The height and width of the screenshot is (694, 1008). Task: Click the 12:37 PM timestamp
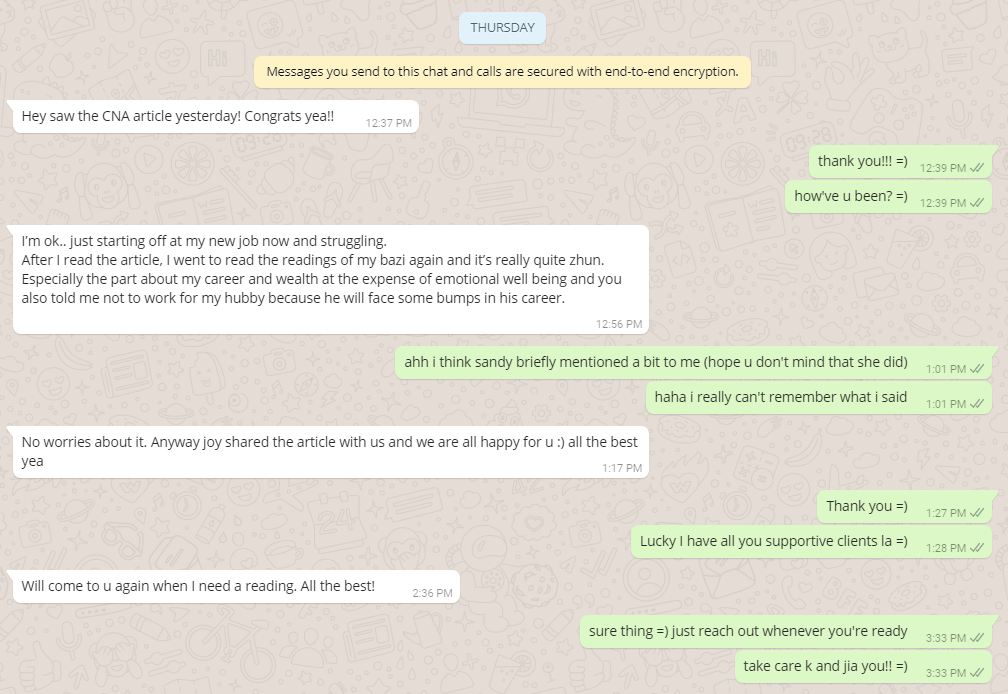click(x=388, y=123)
